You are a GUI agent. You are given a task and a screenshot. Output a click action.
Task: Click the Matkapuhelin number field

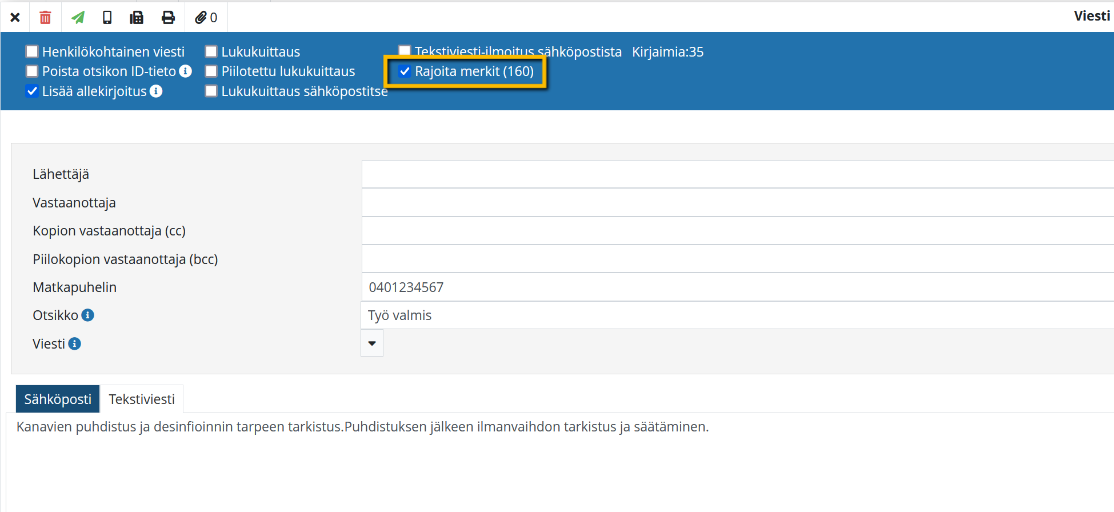tap(737, 287)
